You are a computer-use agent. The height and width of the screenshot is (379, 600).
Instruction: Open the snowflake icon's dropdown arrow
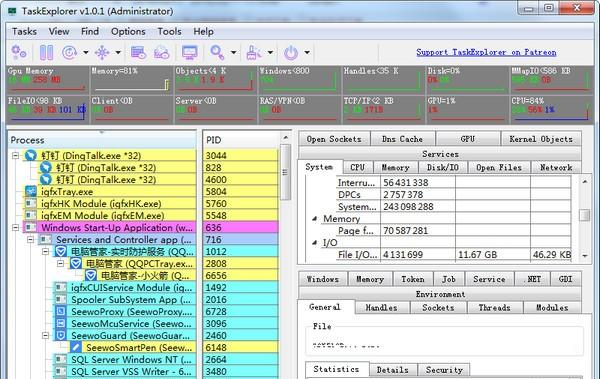(x=118, y=52)
